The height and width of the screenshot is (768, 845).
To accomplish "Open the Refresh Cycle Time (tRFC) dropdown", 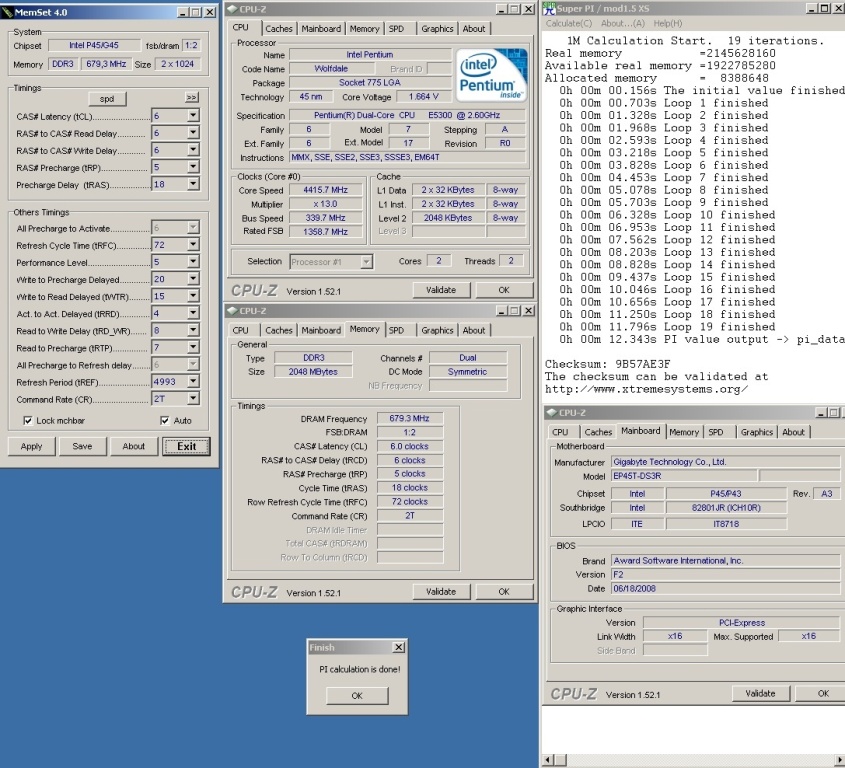I will click(x=193, y=245).
